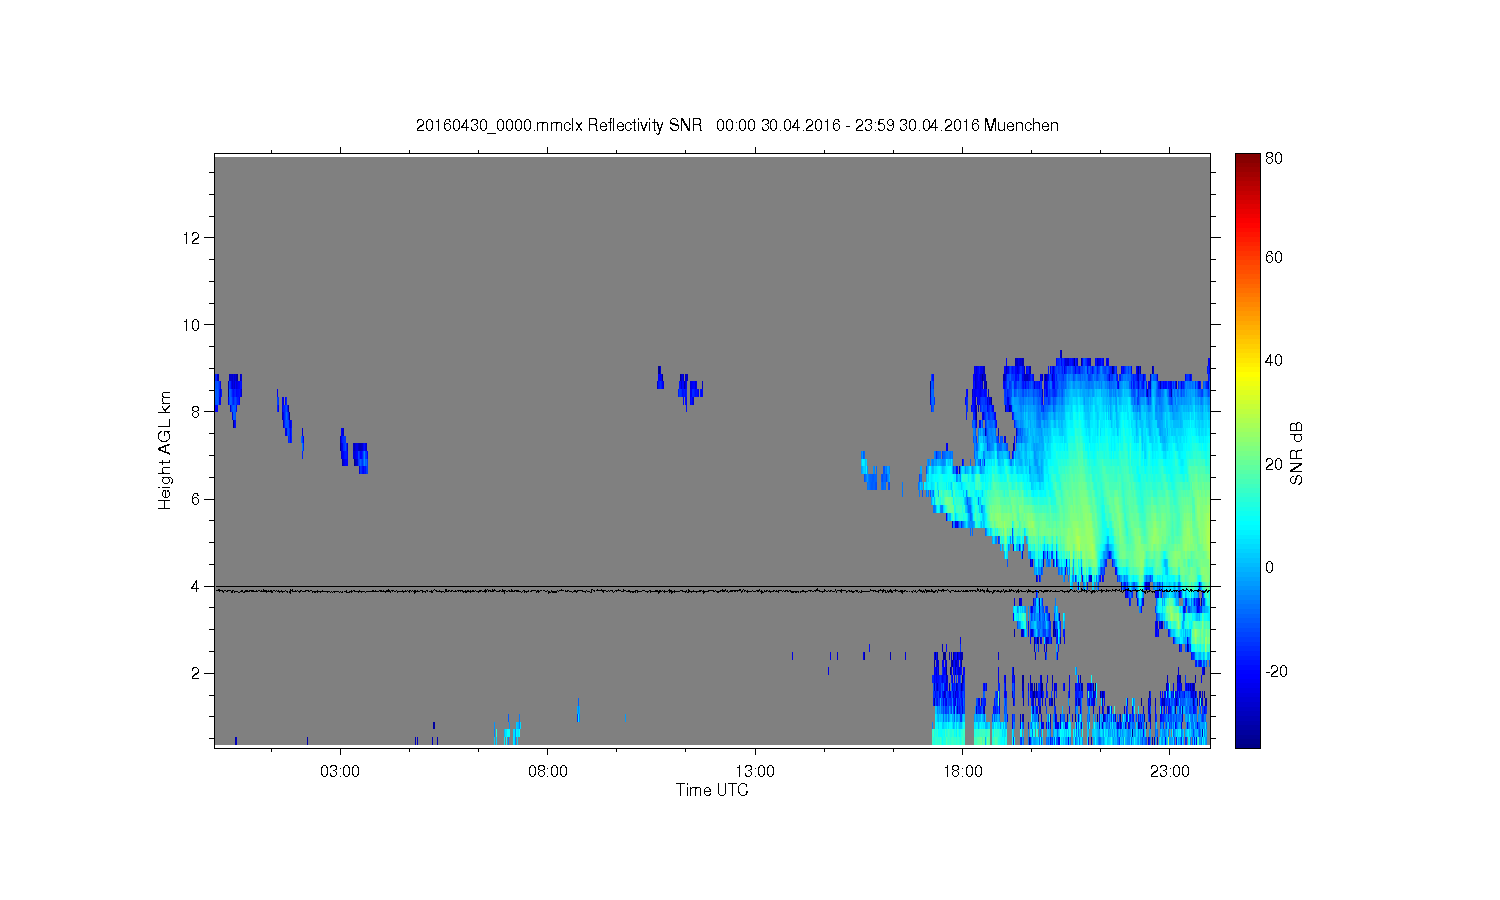This screenshot has height=900, width=1500.
Task: Click the horizontal black line at 4 km
Action: [712, 587]
